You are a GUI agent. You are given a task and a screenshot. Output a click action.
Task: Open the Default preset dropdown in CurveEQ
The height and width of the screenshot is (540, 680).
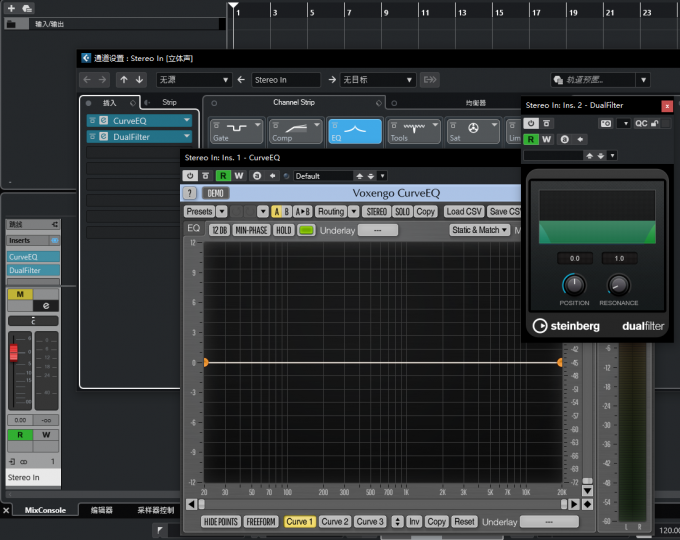pos(382,176)
